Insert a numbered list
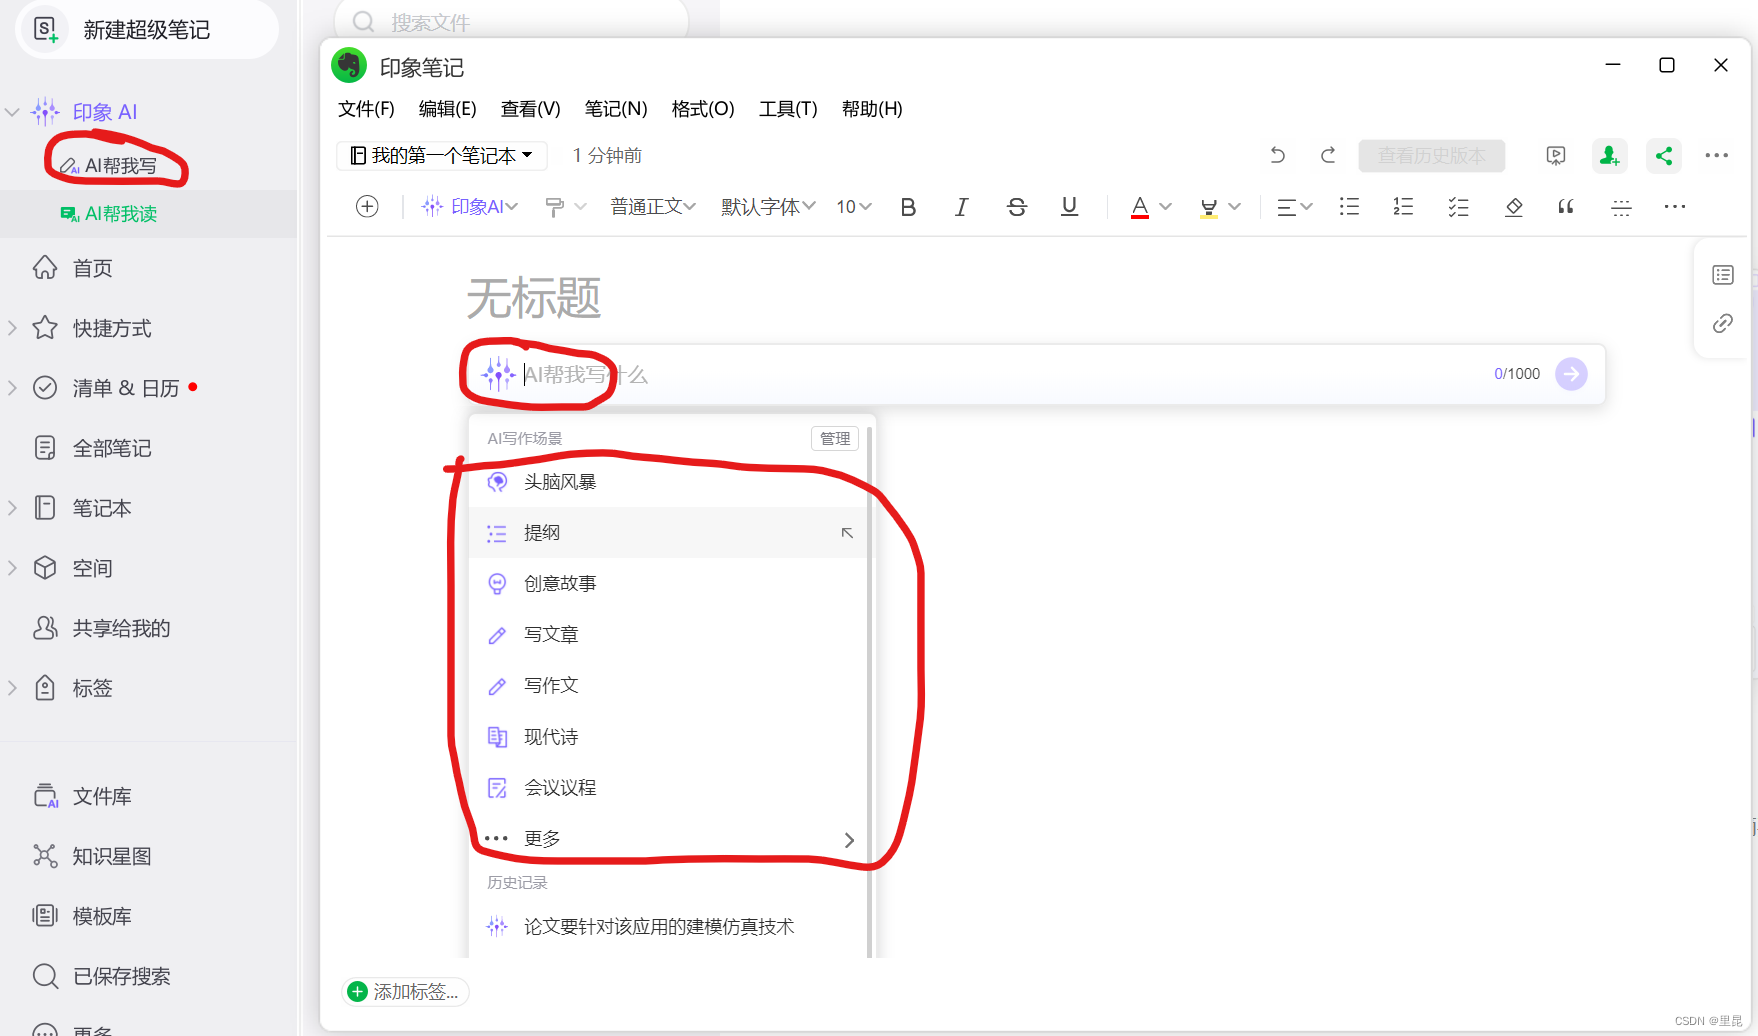1758x1036 pixels. [1403, 207]
